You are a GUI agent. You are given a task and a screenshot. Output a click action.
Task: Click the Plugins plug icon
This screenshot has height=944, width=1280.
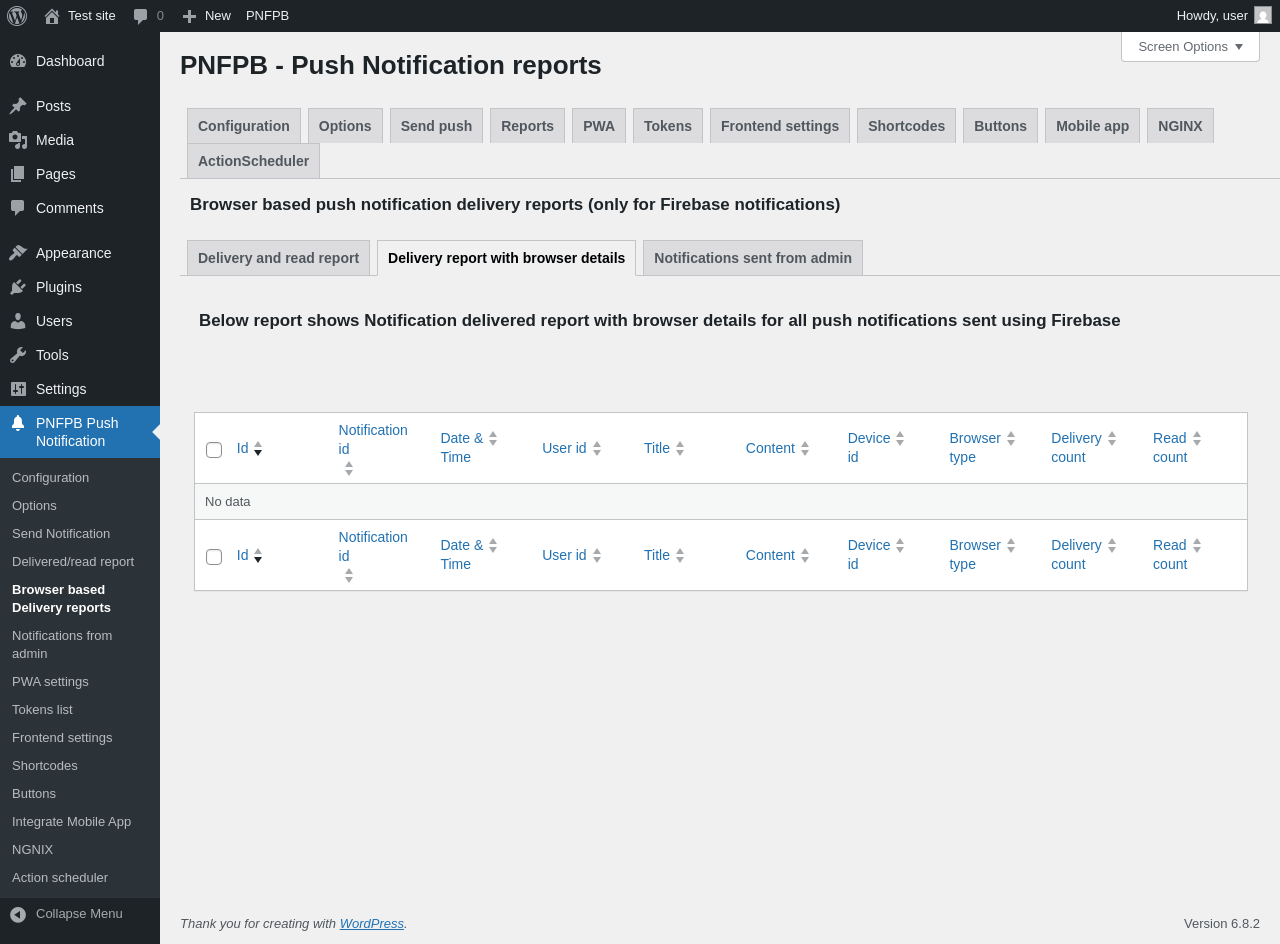tap(18, 287)
